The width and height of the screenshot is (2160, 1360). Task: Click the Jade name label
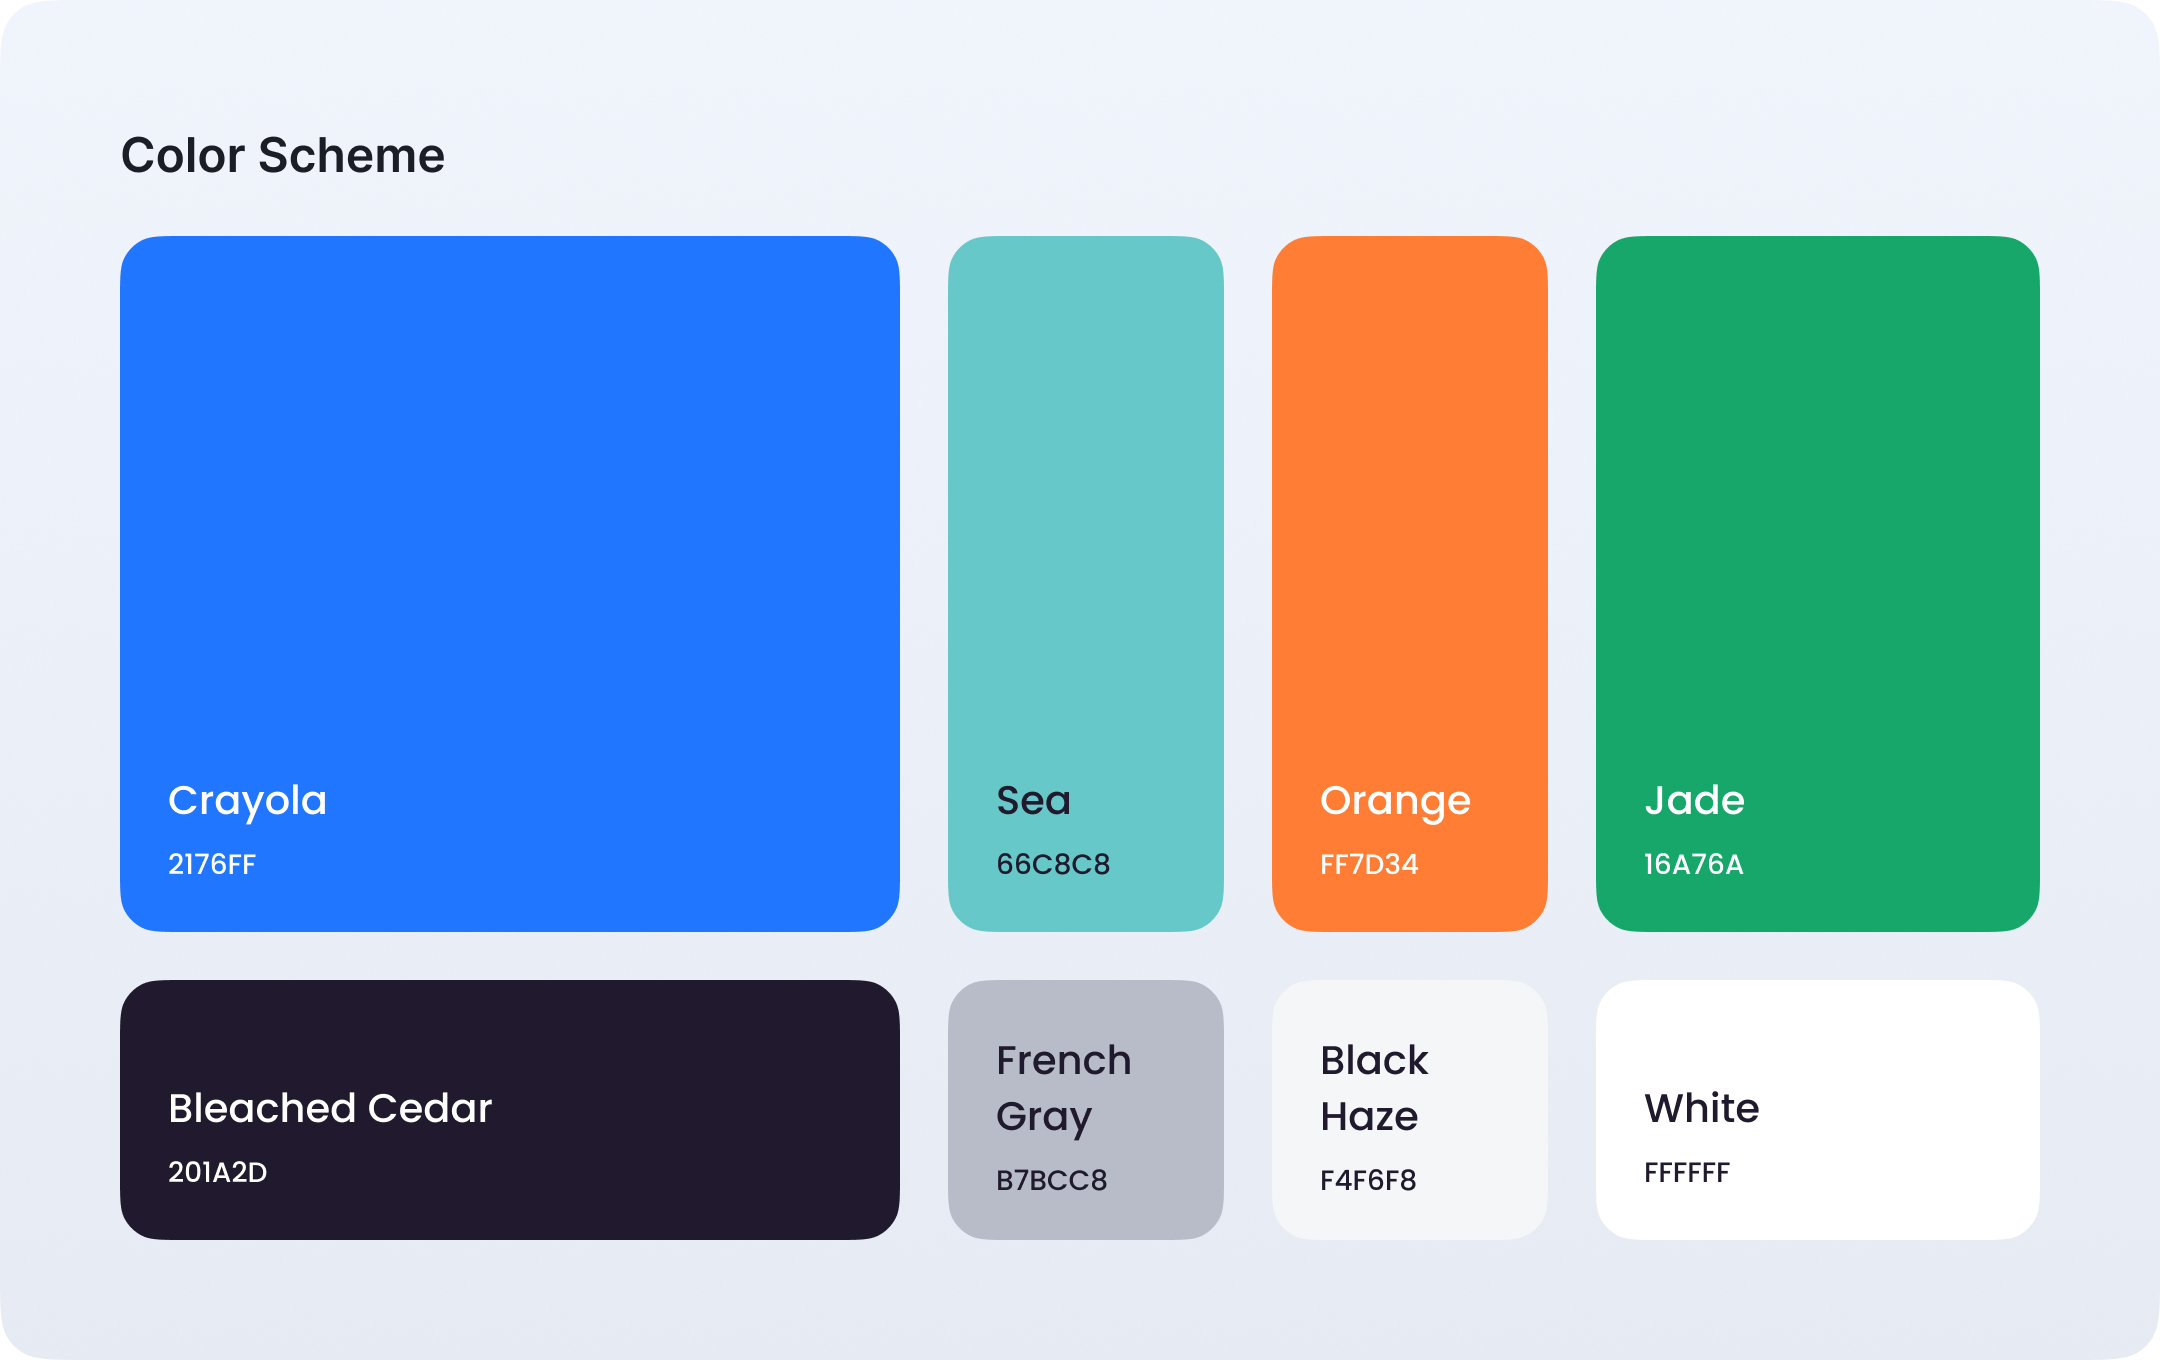click(1695, 800)
